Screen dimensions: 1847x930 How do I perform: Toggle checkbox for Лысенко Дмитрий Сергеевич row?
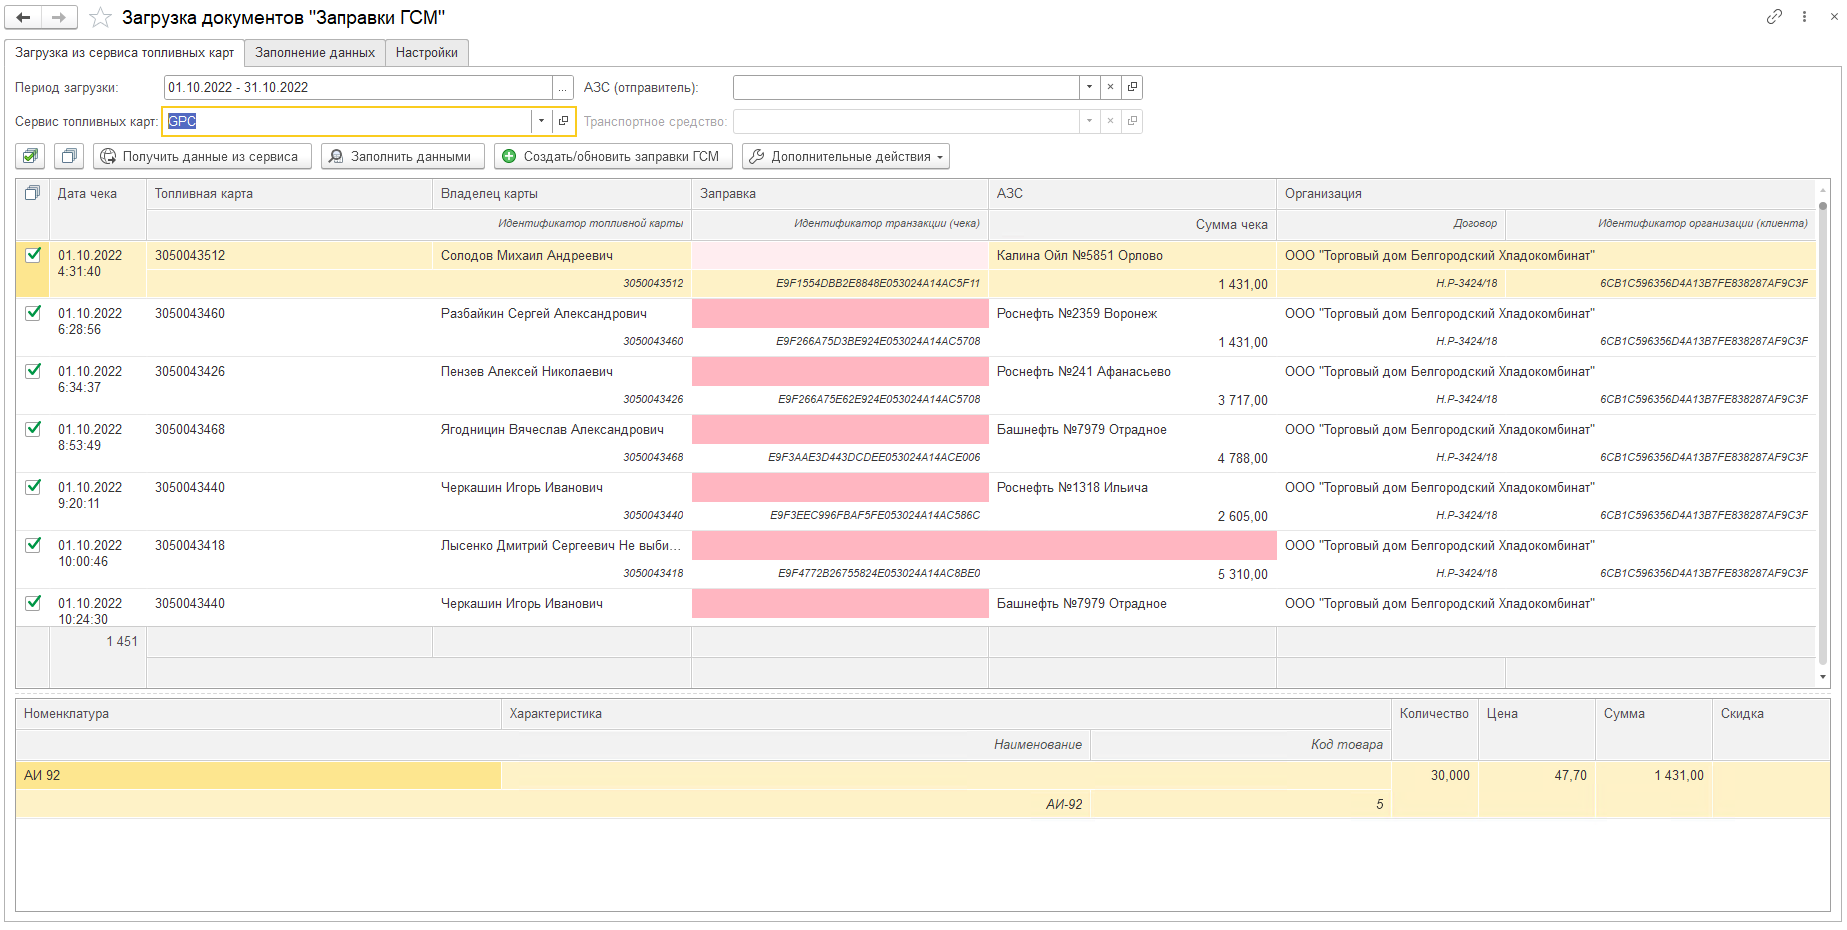pos(33,545)
